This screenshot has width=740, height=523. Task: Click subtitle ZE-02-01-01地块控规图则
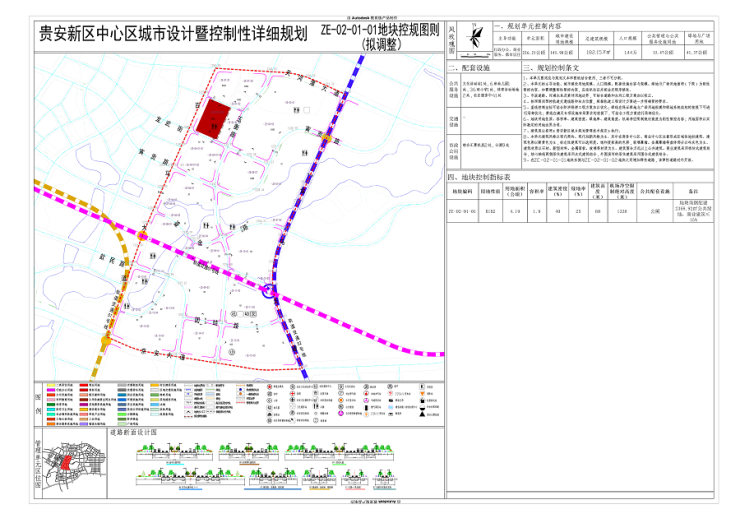[380, 31]
